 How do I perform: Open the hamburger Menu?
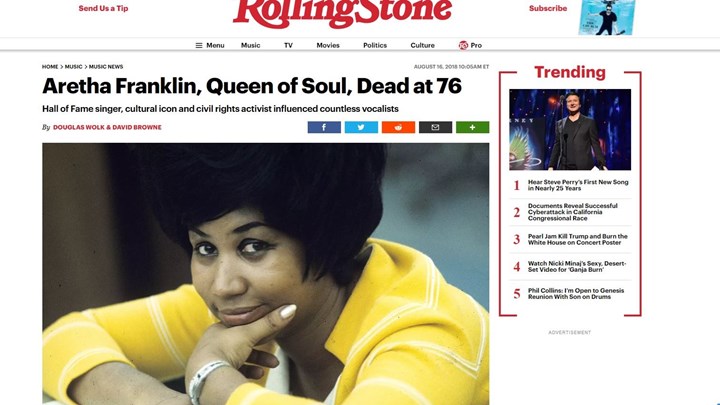[x=210, y=45]
